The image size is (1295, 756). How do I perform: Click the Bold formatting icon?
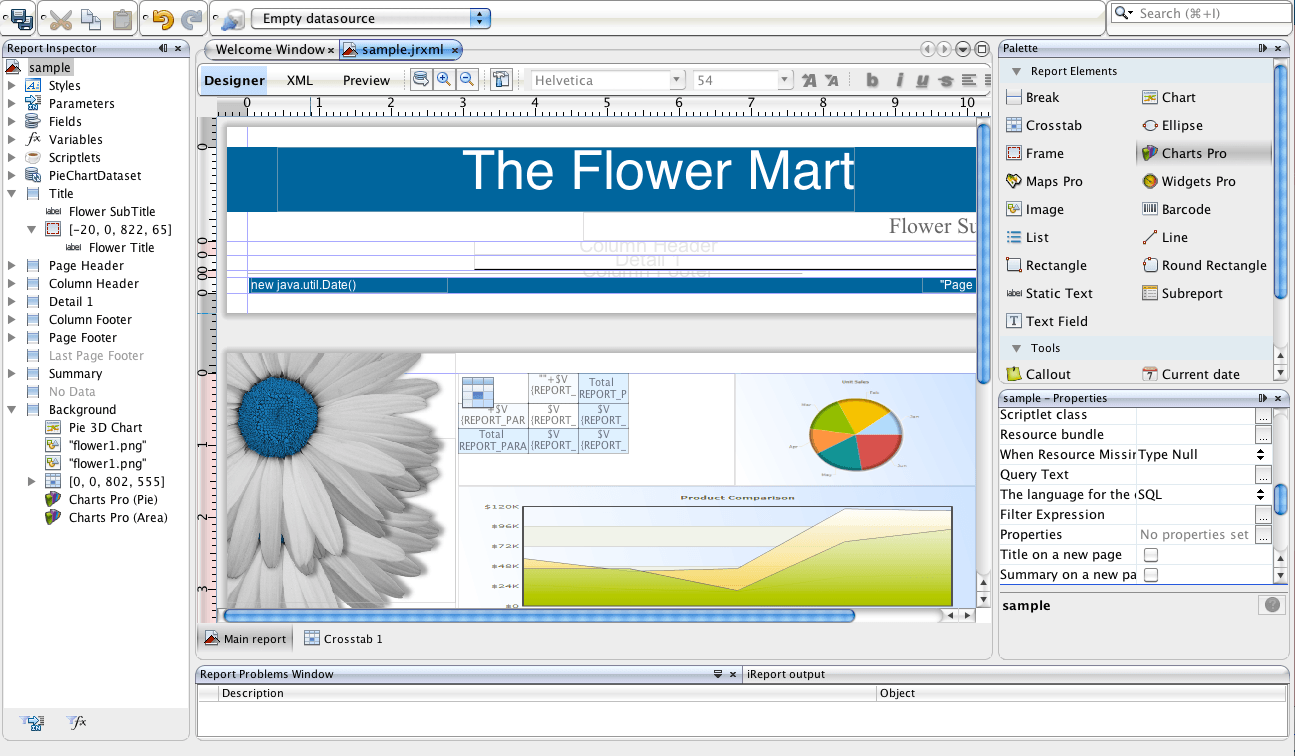[872, 80]
